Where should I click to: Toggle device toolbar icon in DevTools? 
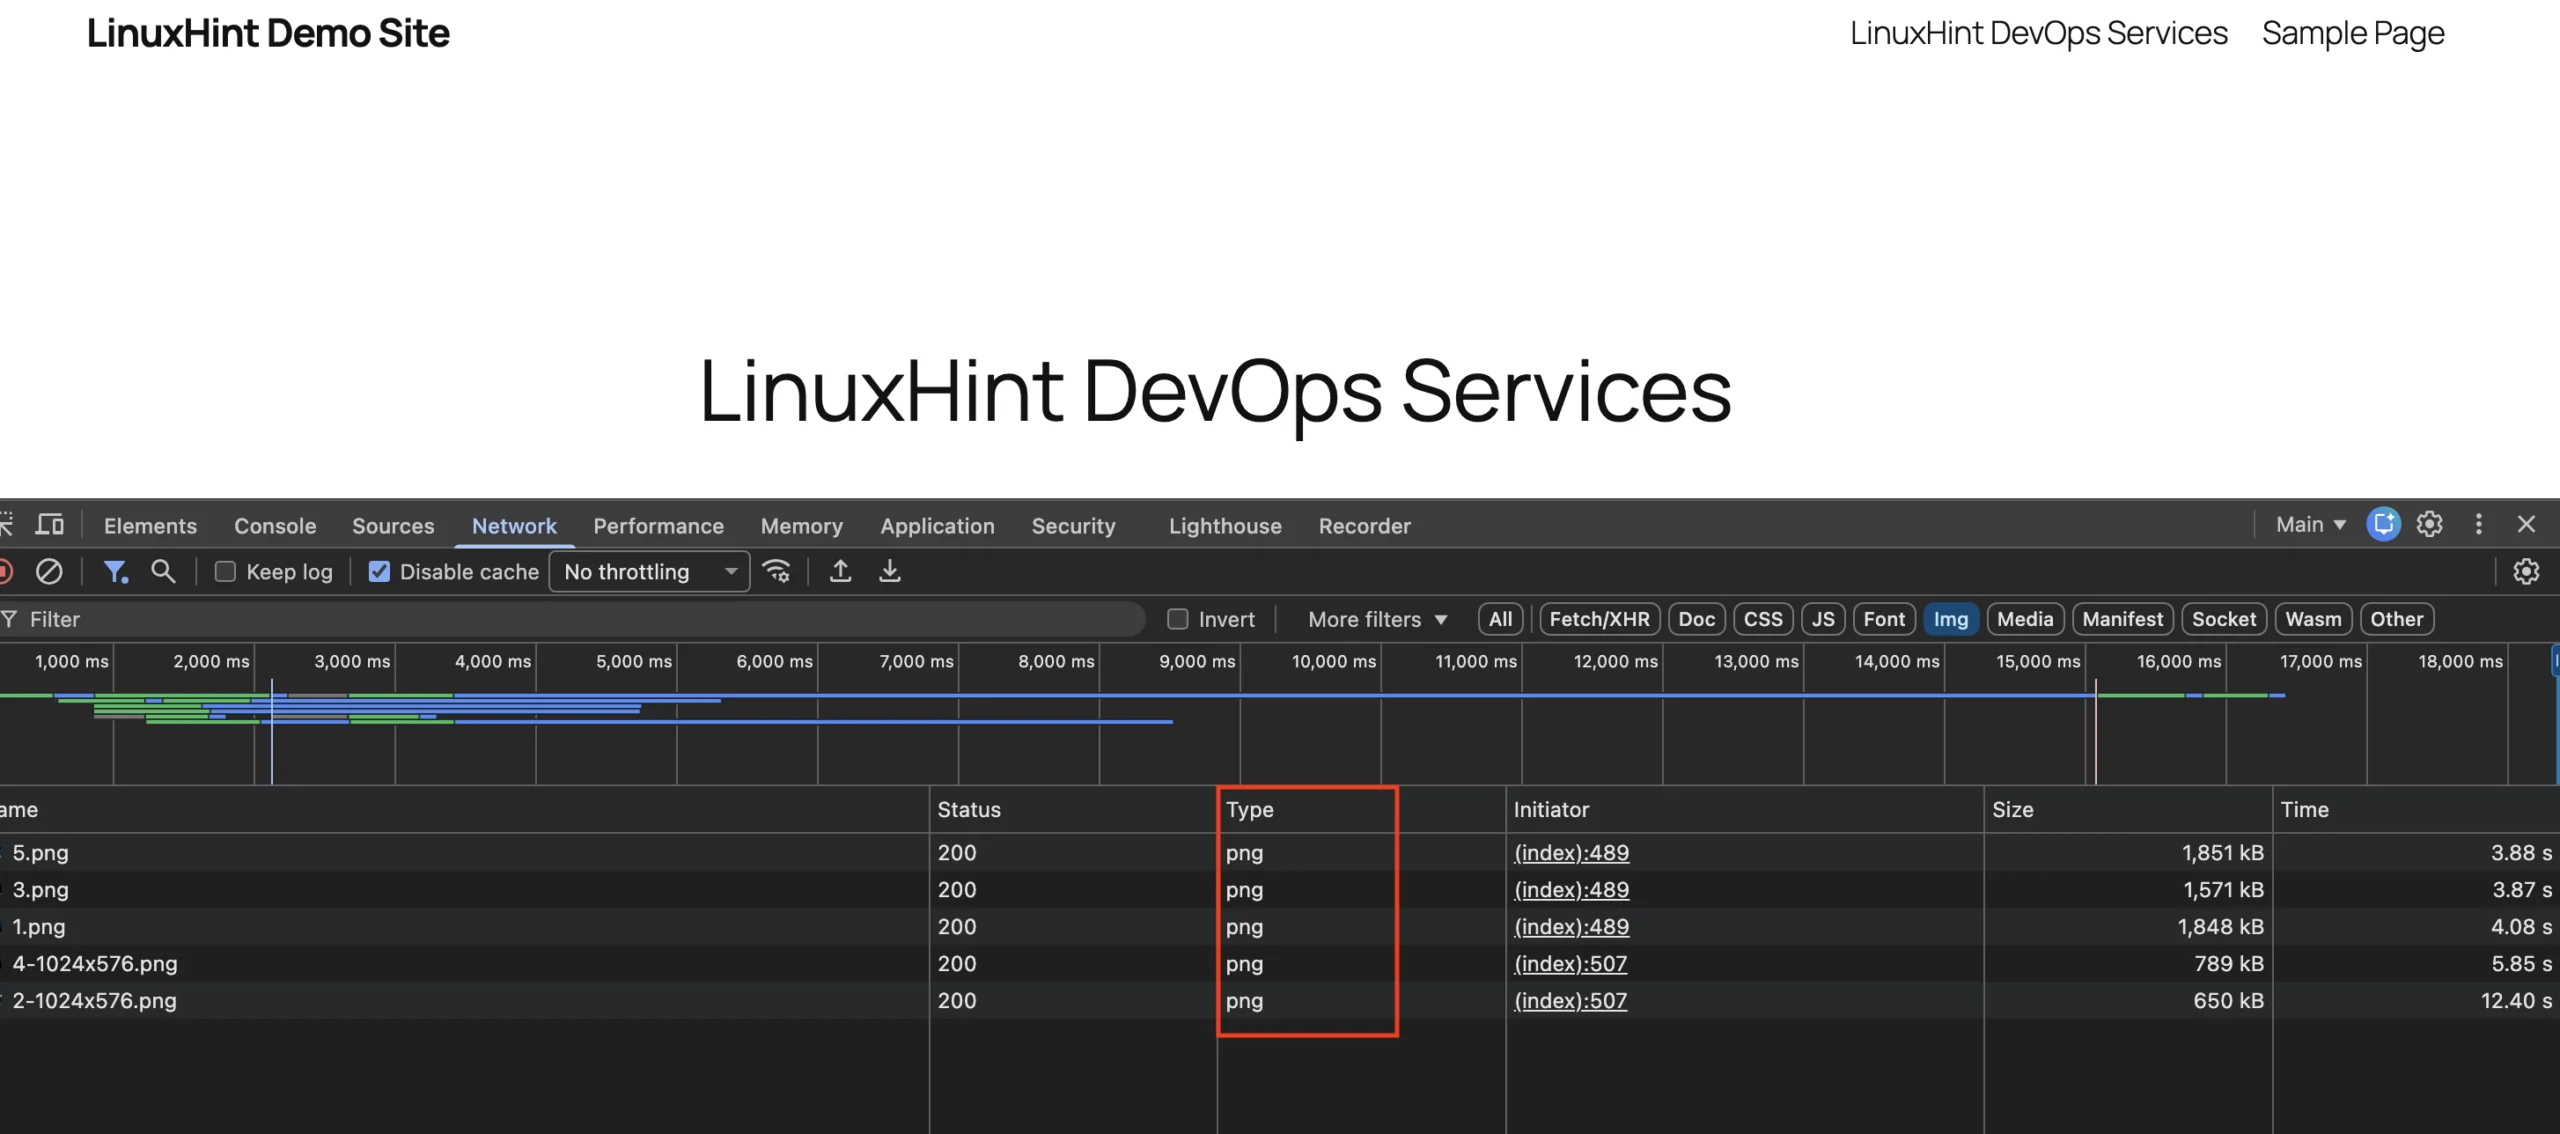tap(50, 525)
